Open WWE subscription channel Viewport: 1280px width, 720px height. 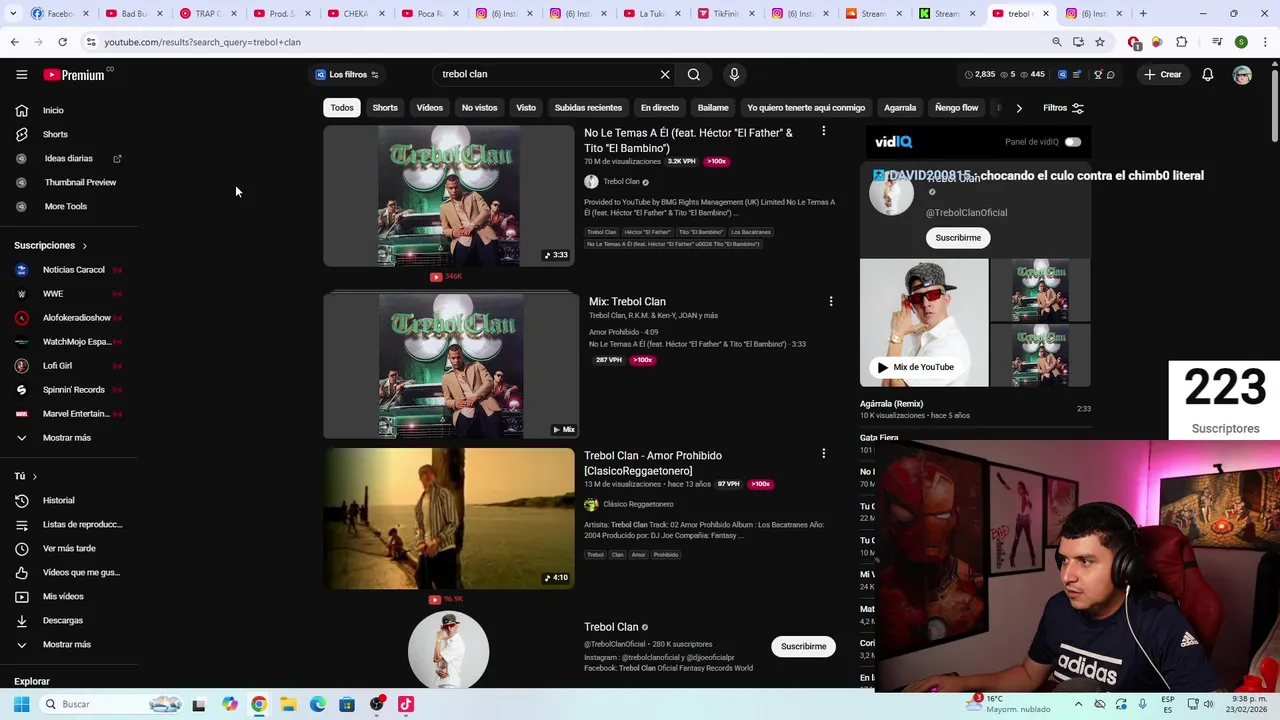coord(53,294)
